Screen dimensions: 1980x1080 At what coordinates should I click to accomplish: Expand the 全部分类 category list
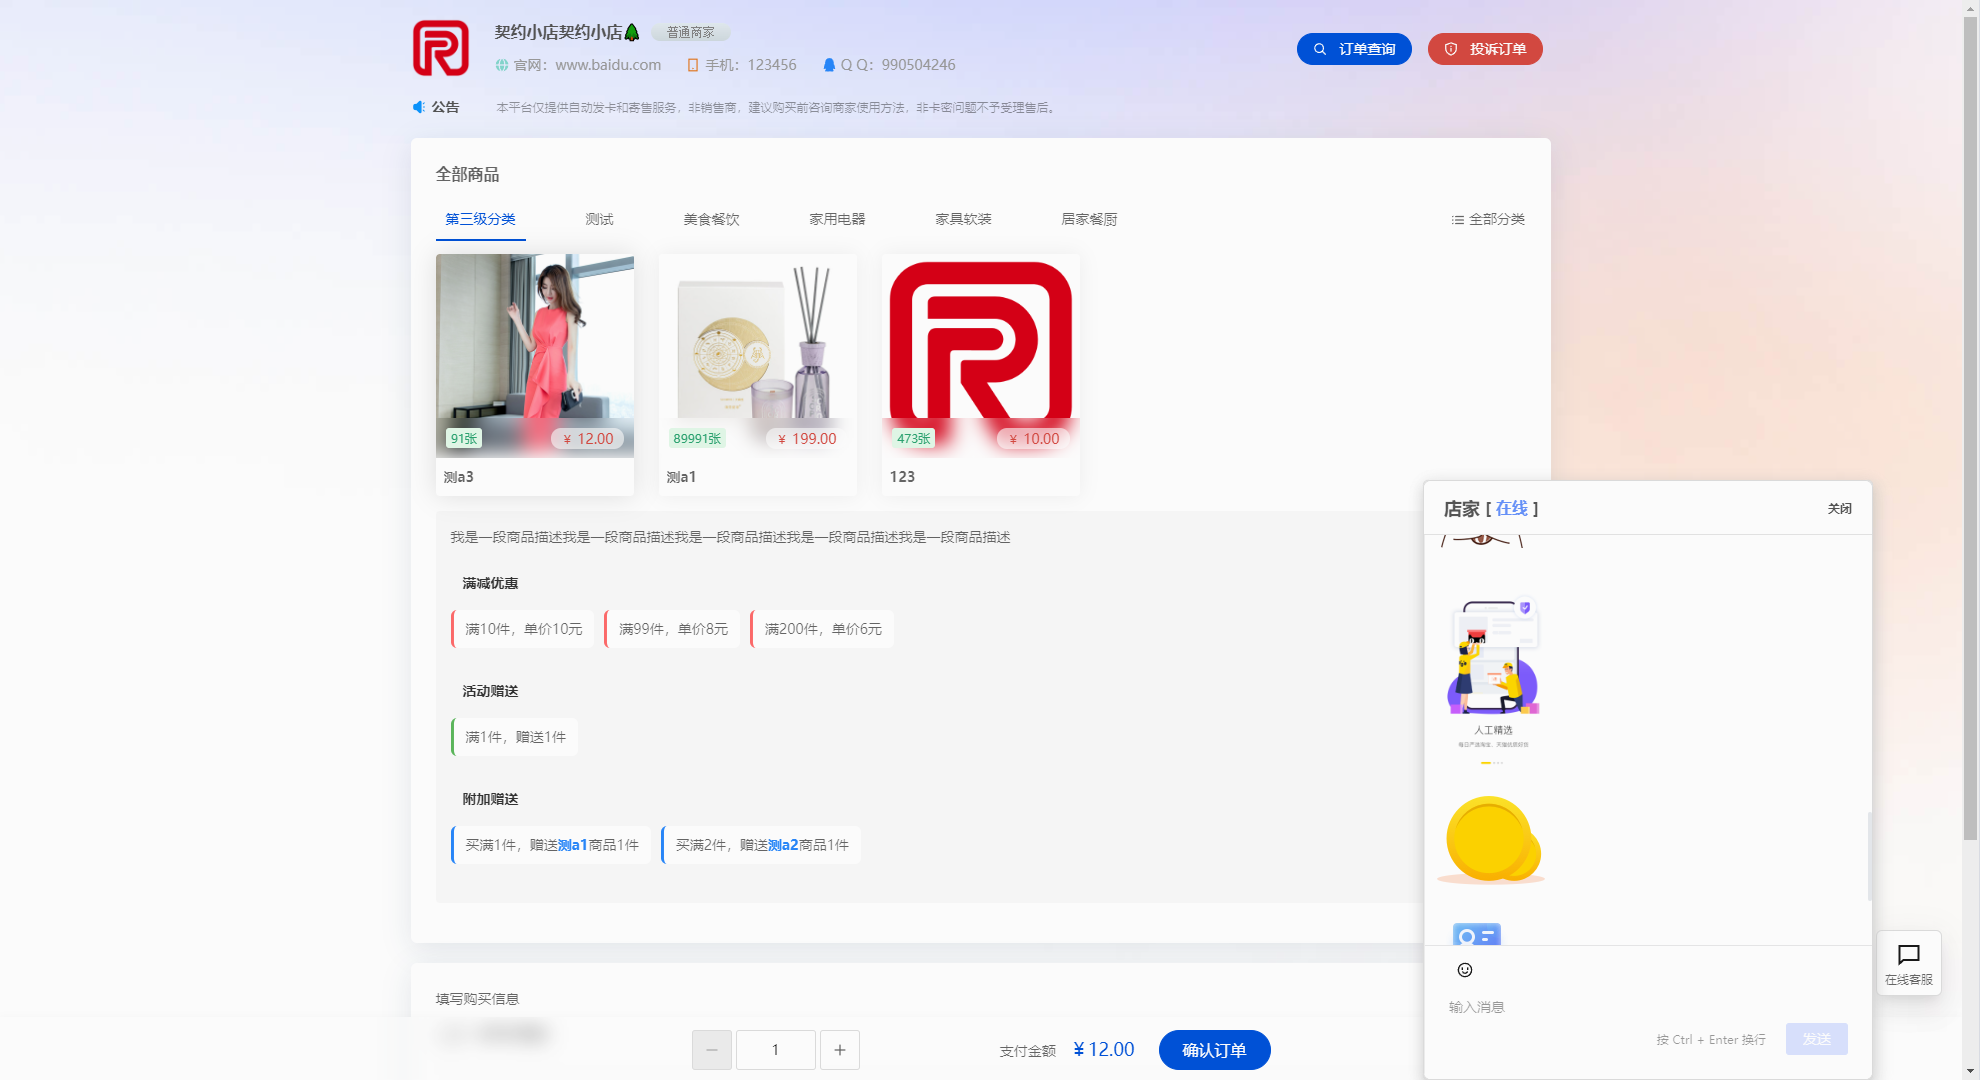click(x=1488, y=219)
